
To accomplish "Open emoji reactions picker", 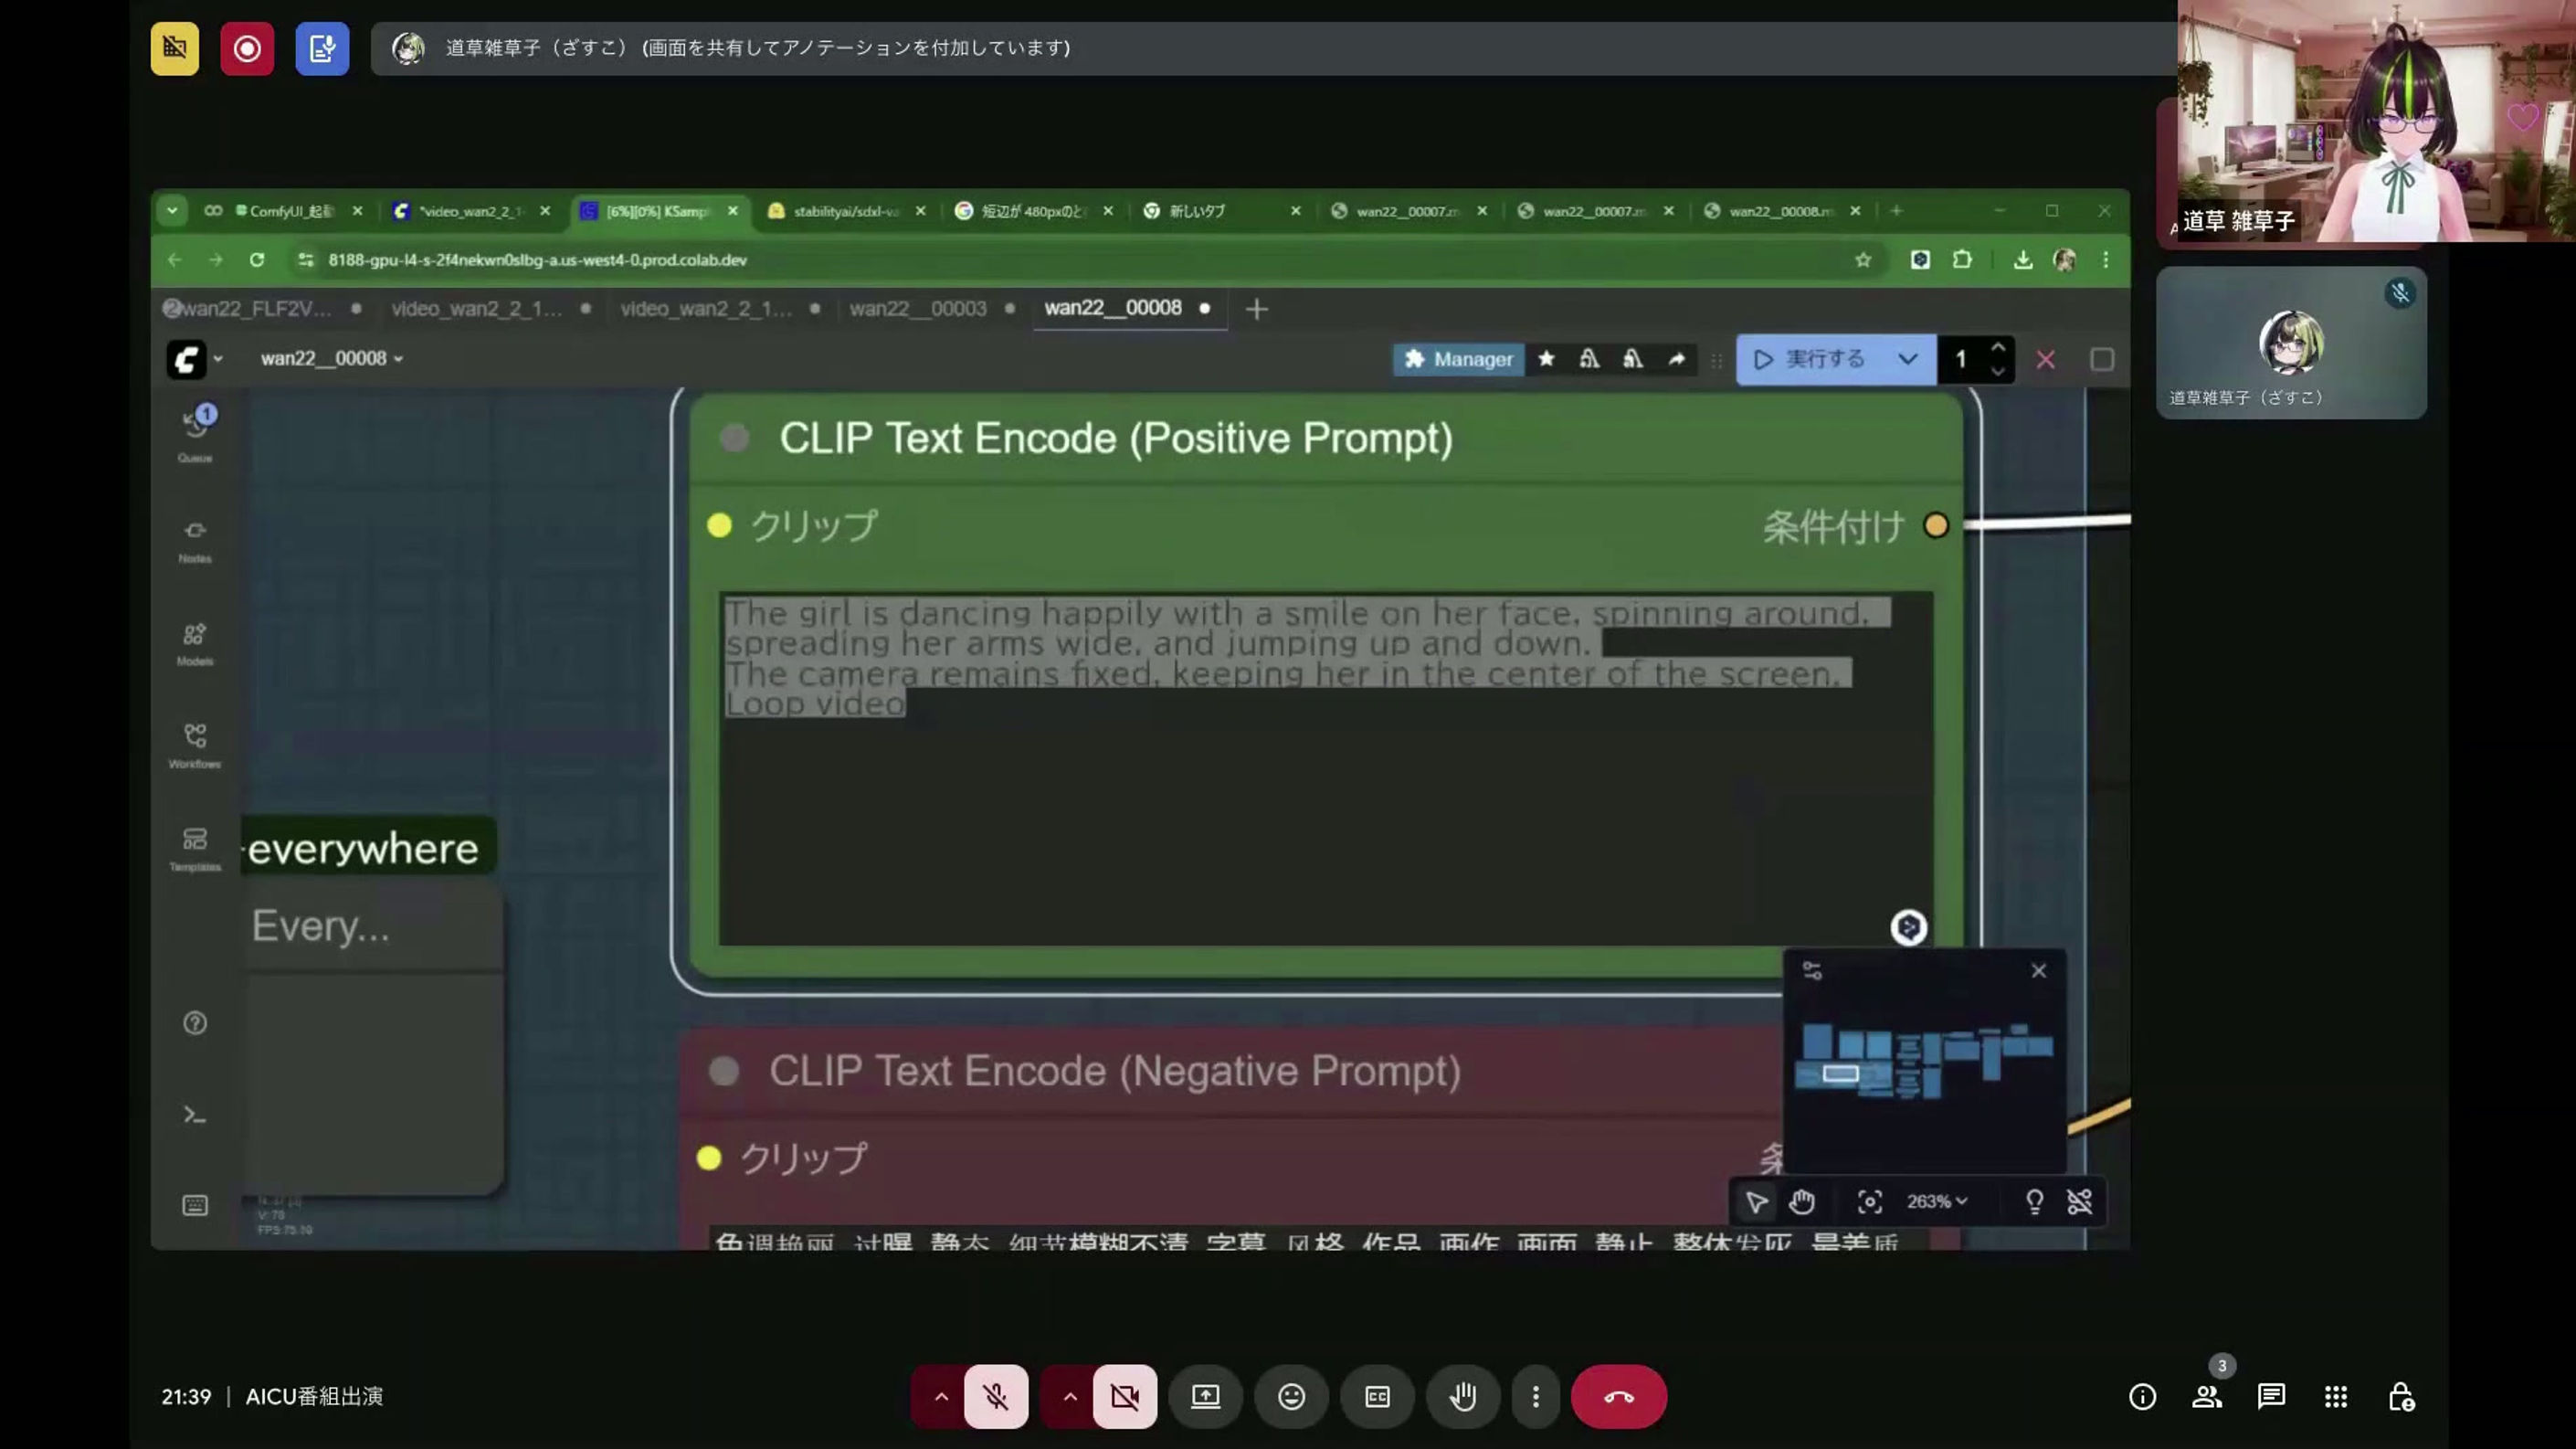I will pos(1291,1396).
